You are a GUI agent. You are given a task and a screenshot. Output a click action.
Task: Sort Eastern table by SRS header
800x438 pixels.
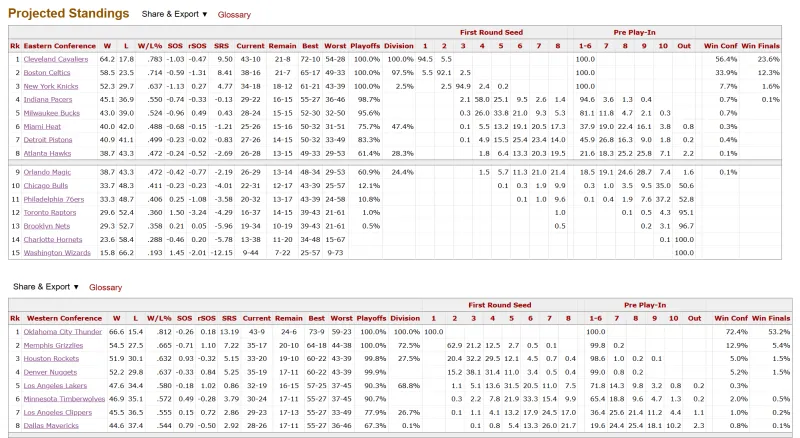[221, 46]
